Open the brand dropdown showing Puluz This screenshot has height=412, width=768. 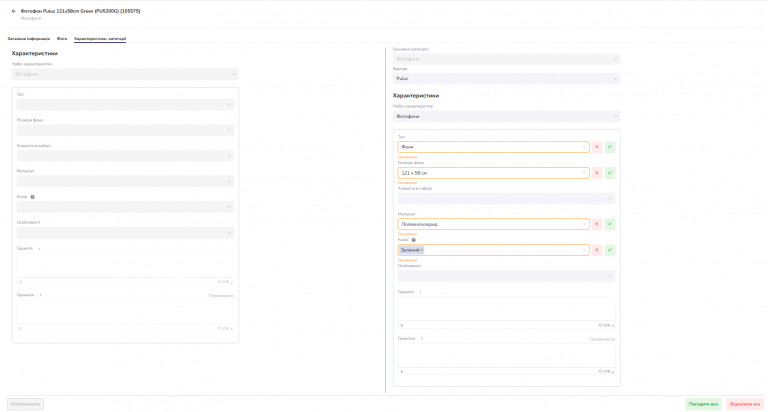tap(506, 78)
